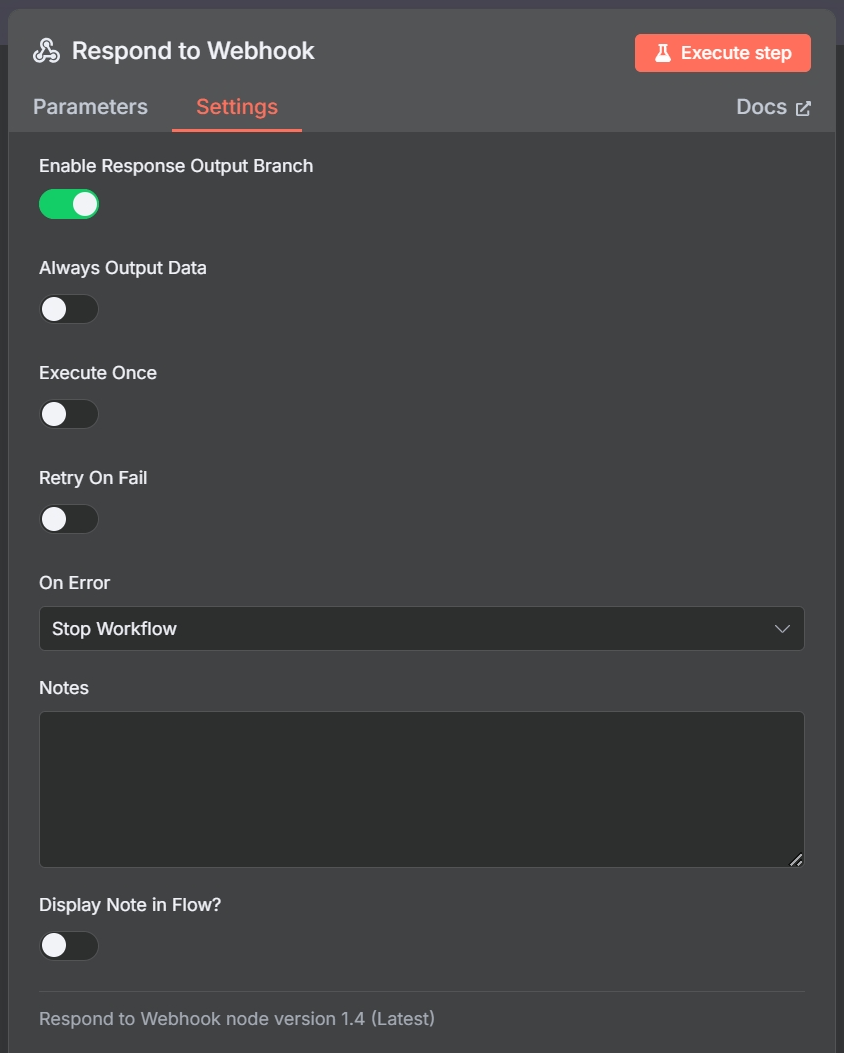Click the Notes box resize handle
Screen dimensions: 844x1053
coord(796,859)
